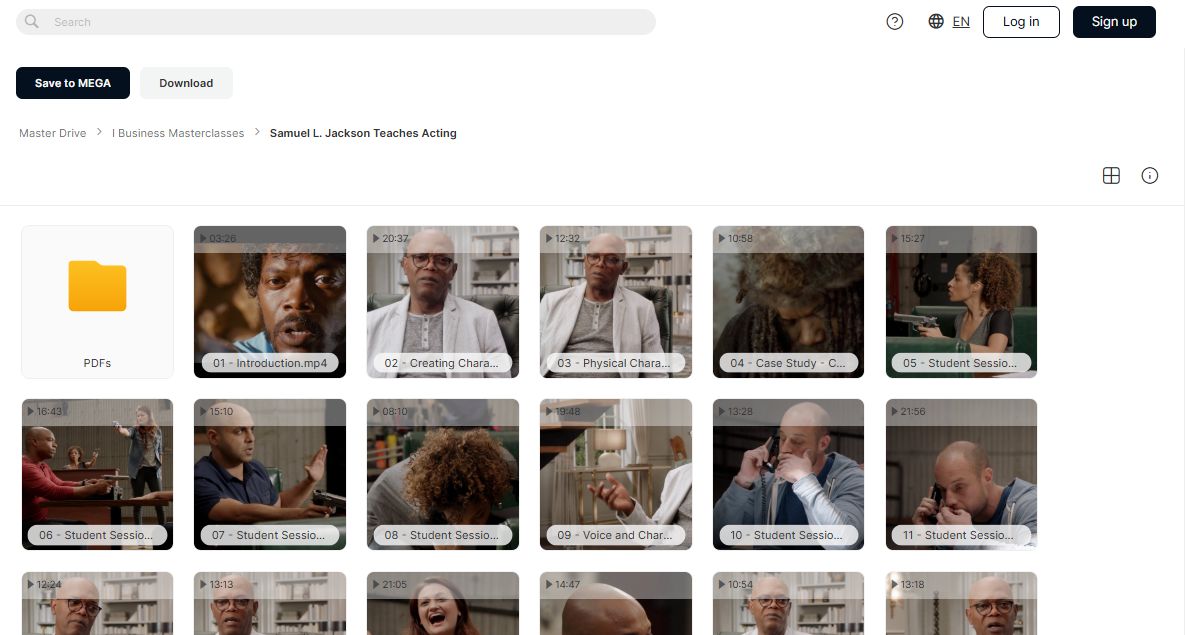
Task: Open the 14:47 duration video thumbnail
Action: coord(616,603)
